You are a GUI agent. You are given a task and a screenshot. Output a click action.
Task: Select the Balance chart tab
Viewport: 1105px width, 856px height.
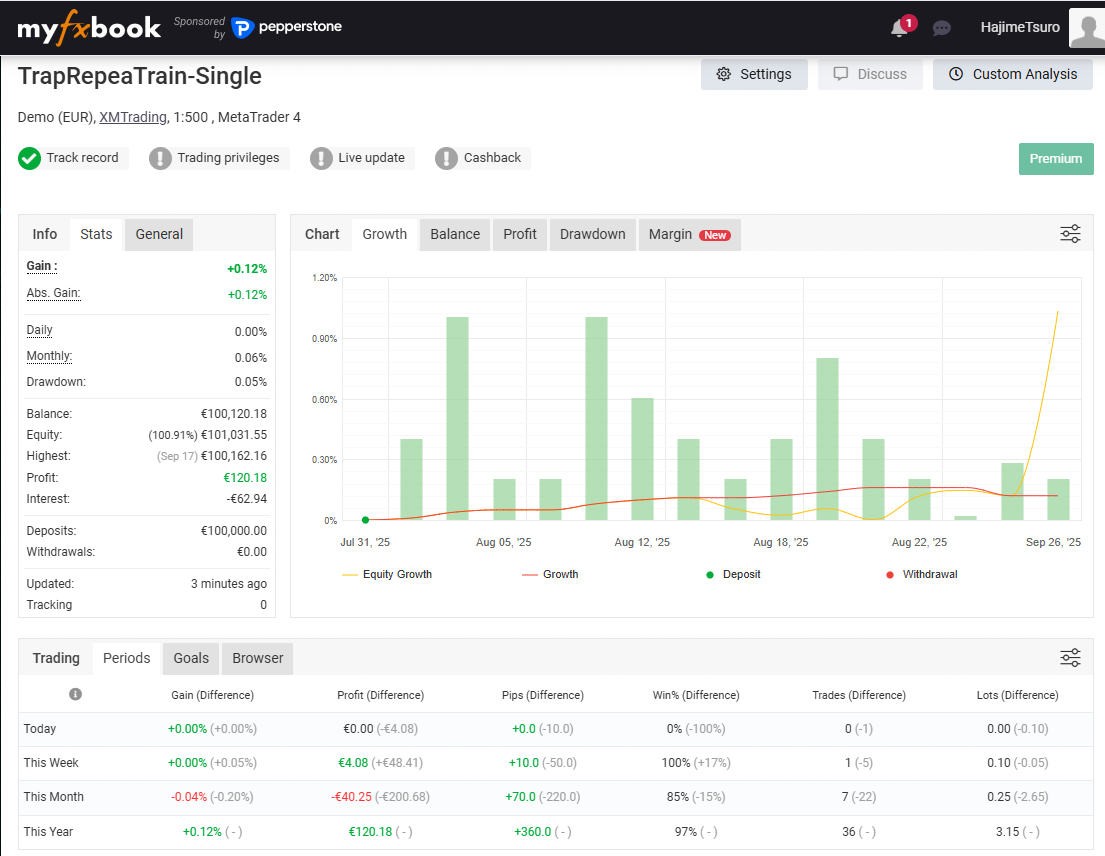tap(455, 234)
